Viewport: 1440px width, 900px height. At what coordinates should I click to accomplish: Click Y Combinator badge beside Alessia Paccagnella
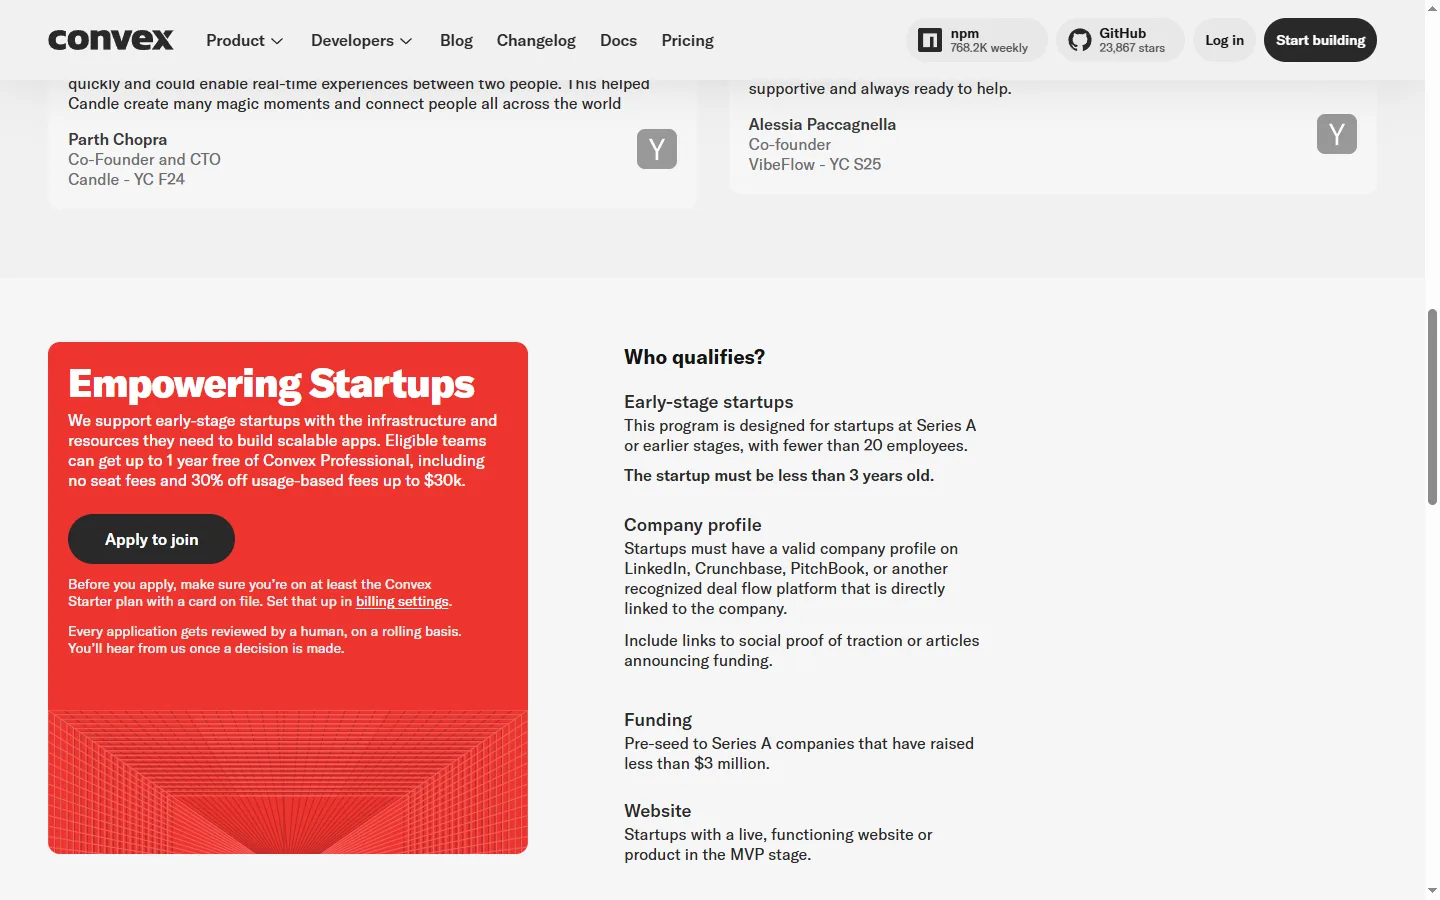pyautogui.click(x=1337, y=134)
